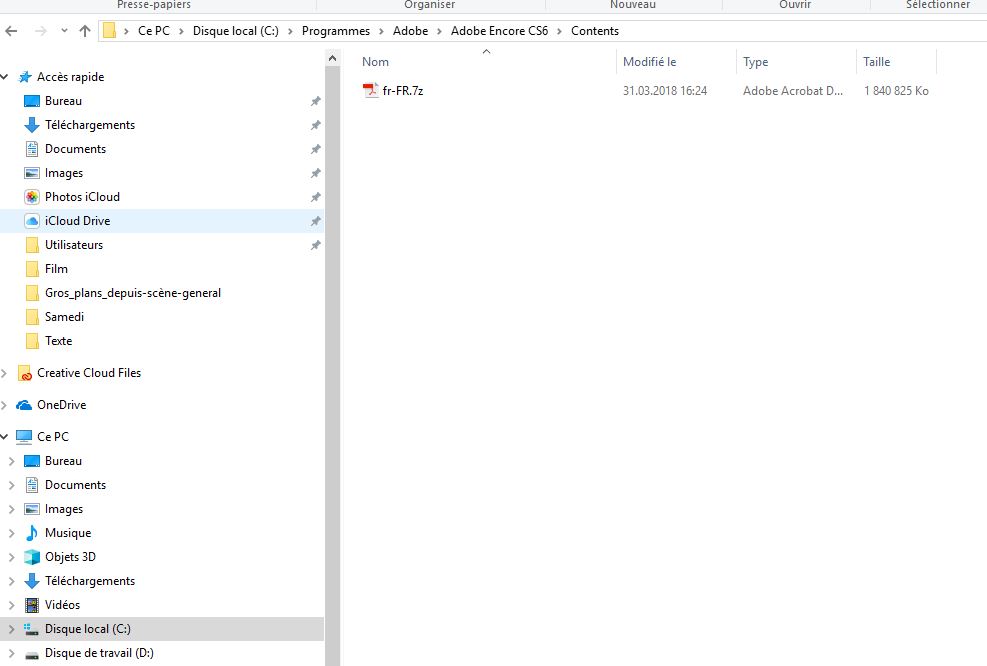
Task: Open chevron after Programmes breadcrumb
Action: 381,31
